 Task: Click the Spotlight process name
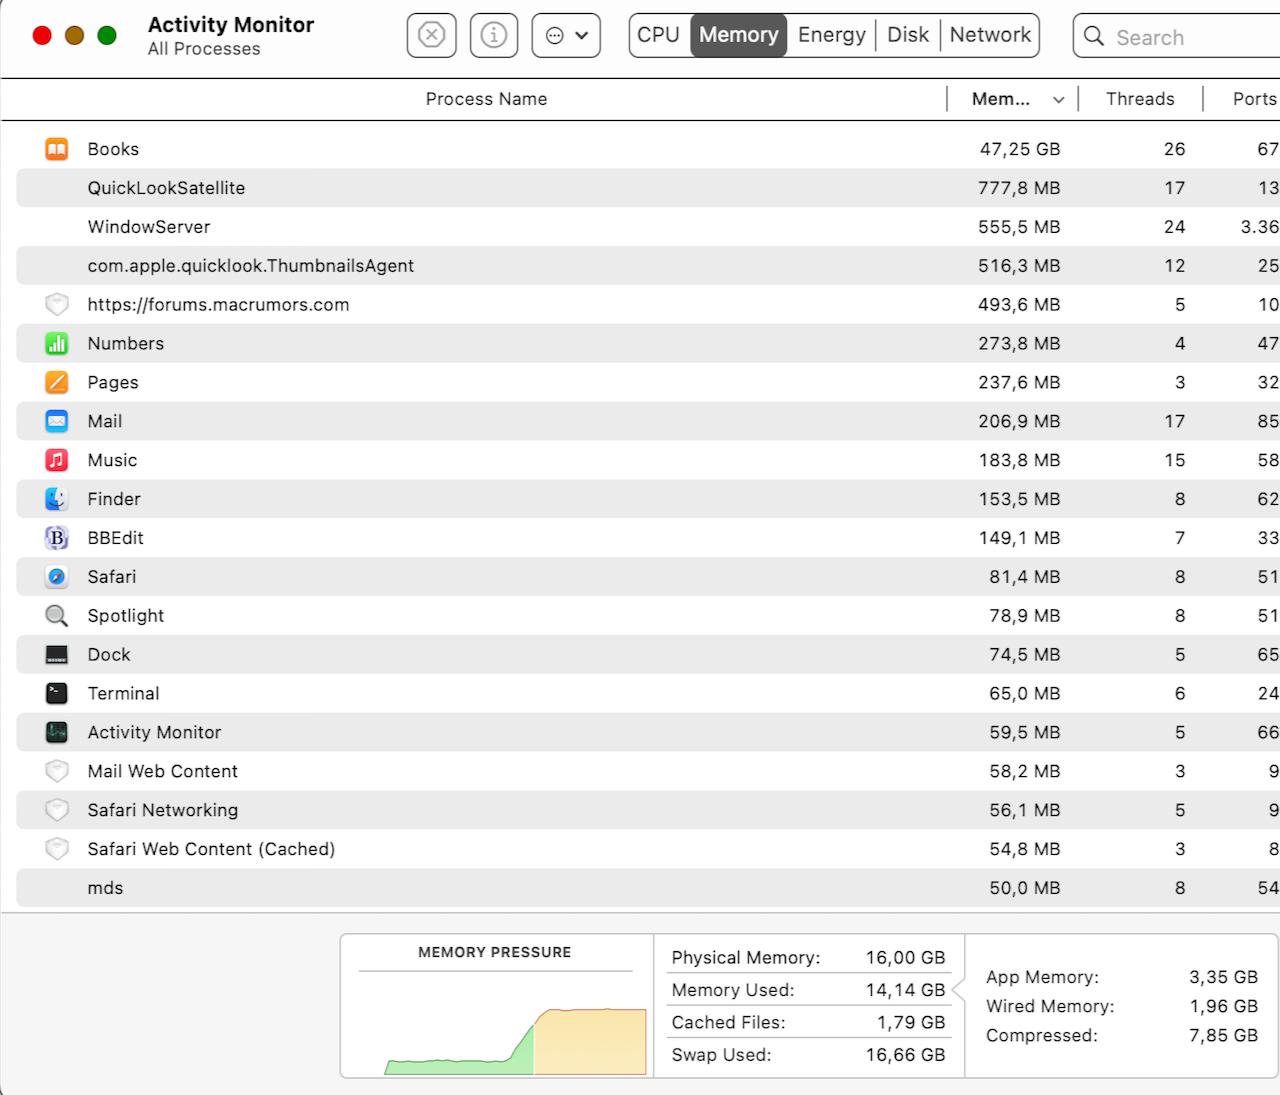click(125, 616)
